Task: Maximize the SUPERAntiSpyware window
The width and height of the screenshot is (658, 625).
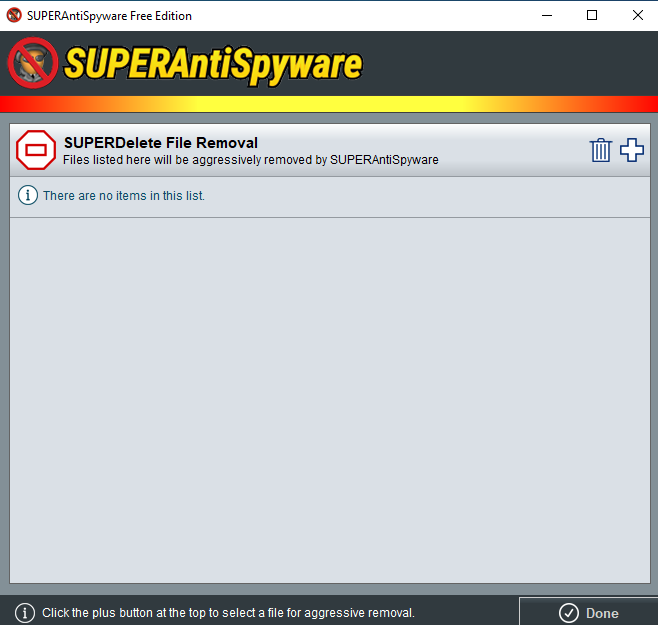Action: pos(592,16)
